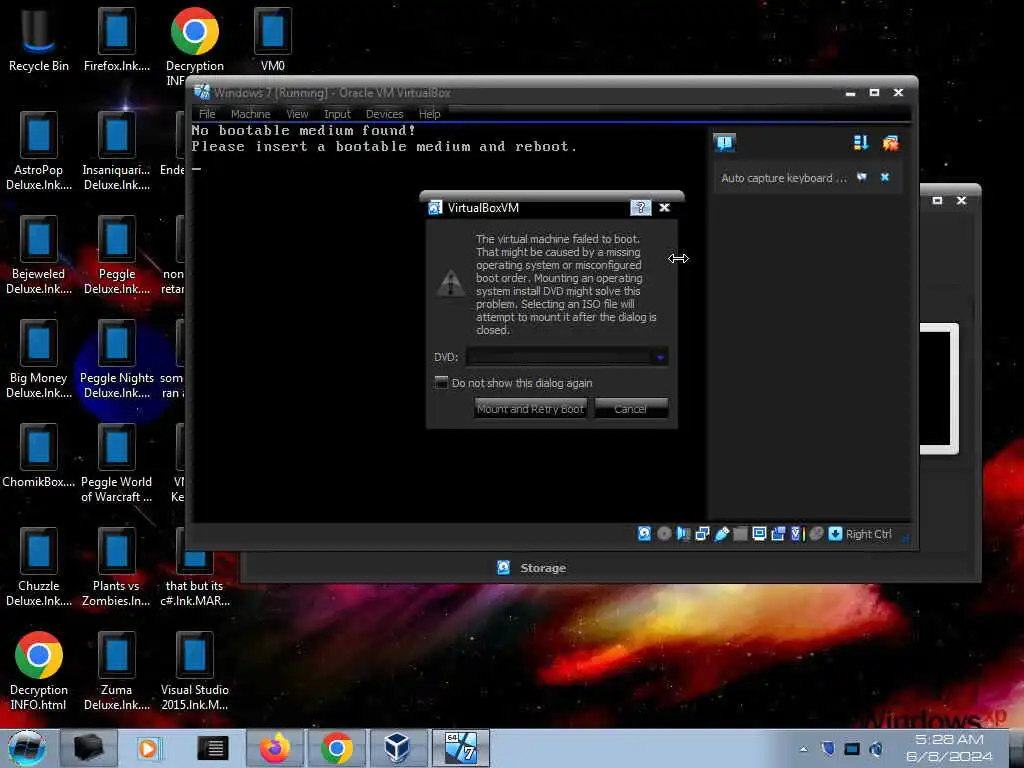Viewport: 1024px width, 768px height.
Task: Select the Insaniquarium Deluxe desktop shortcut
Action: [117, 152]
